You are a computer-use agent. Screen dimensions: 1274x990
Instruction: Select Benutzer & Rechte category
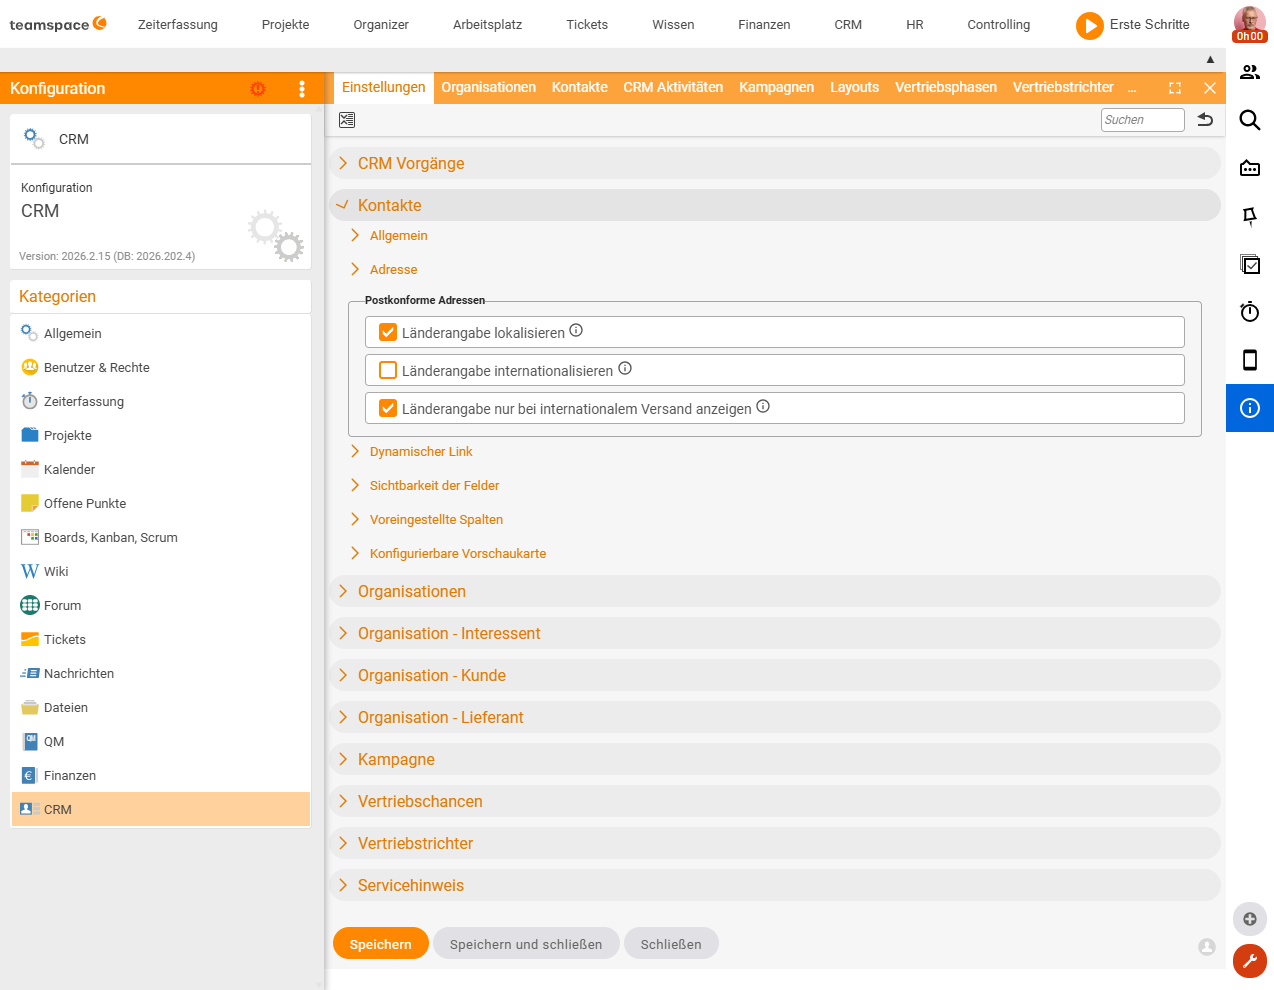(x=161, y=368)
